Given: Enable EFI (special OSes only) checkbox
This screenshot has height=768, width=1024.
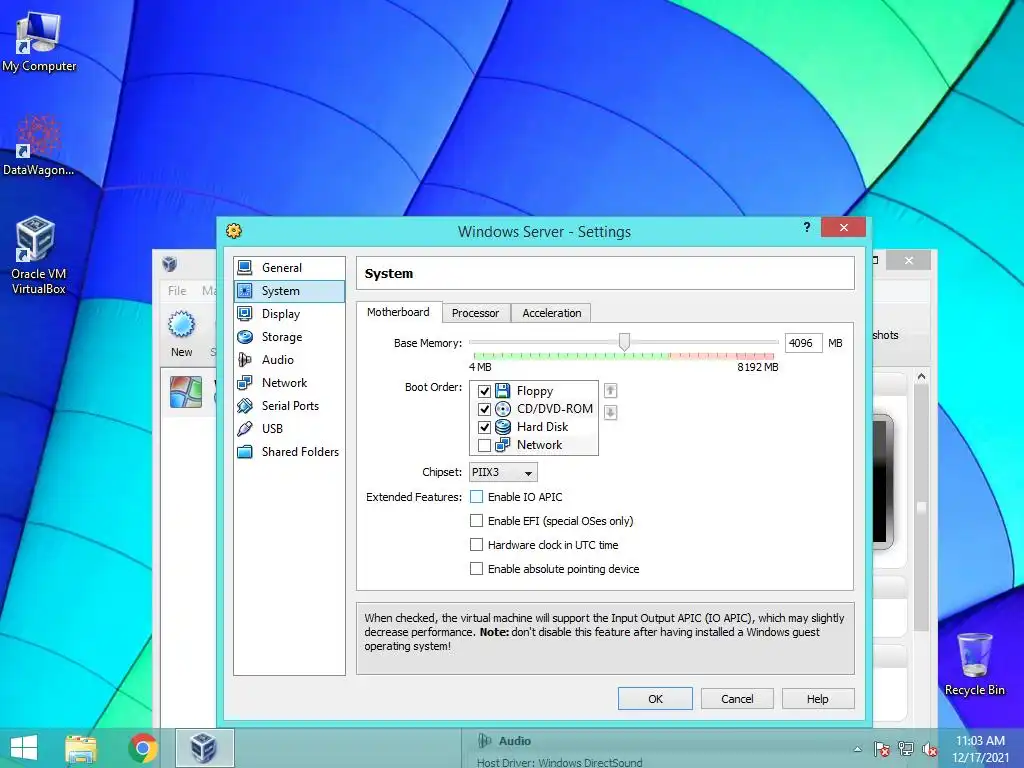Looking at the screenshot, I should point(477,520).
